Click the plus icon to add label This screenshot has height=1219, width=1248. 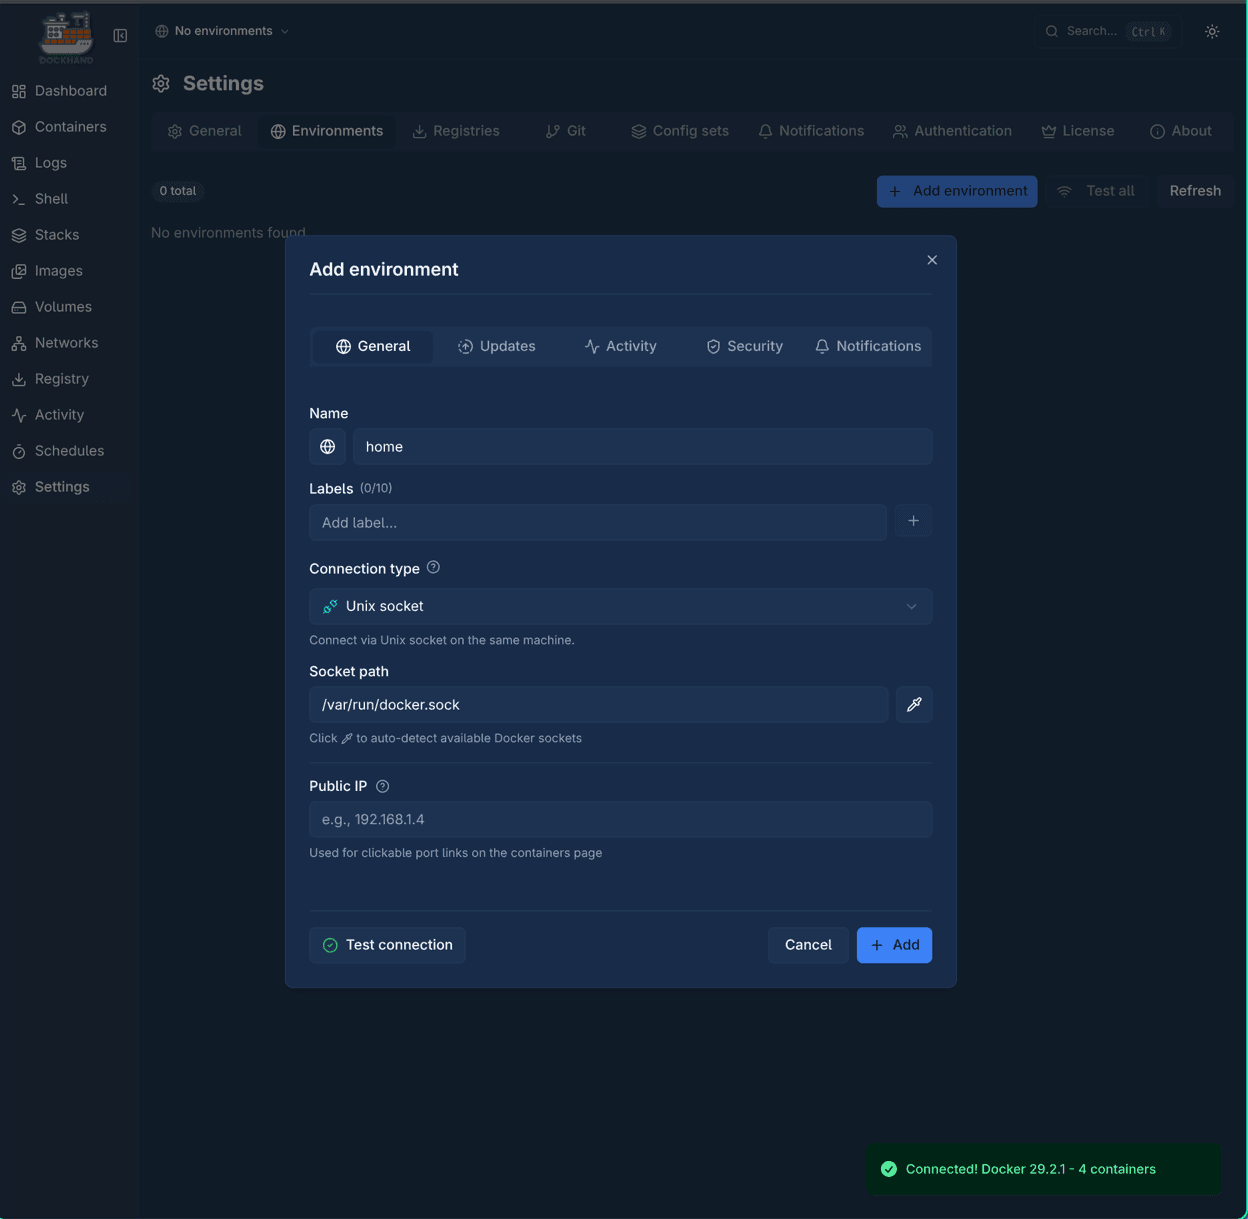pos(913,521)
